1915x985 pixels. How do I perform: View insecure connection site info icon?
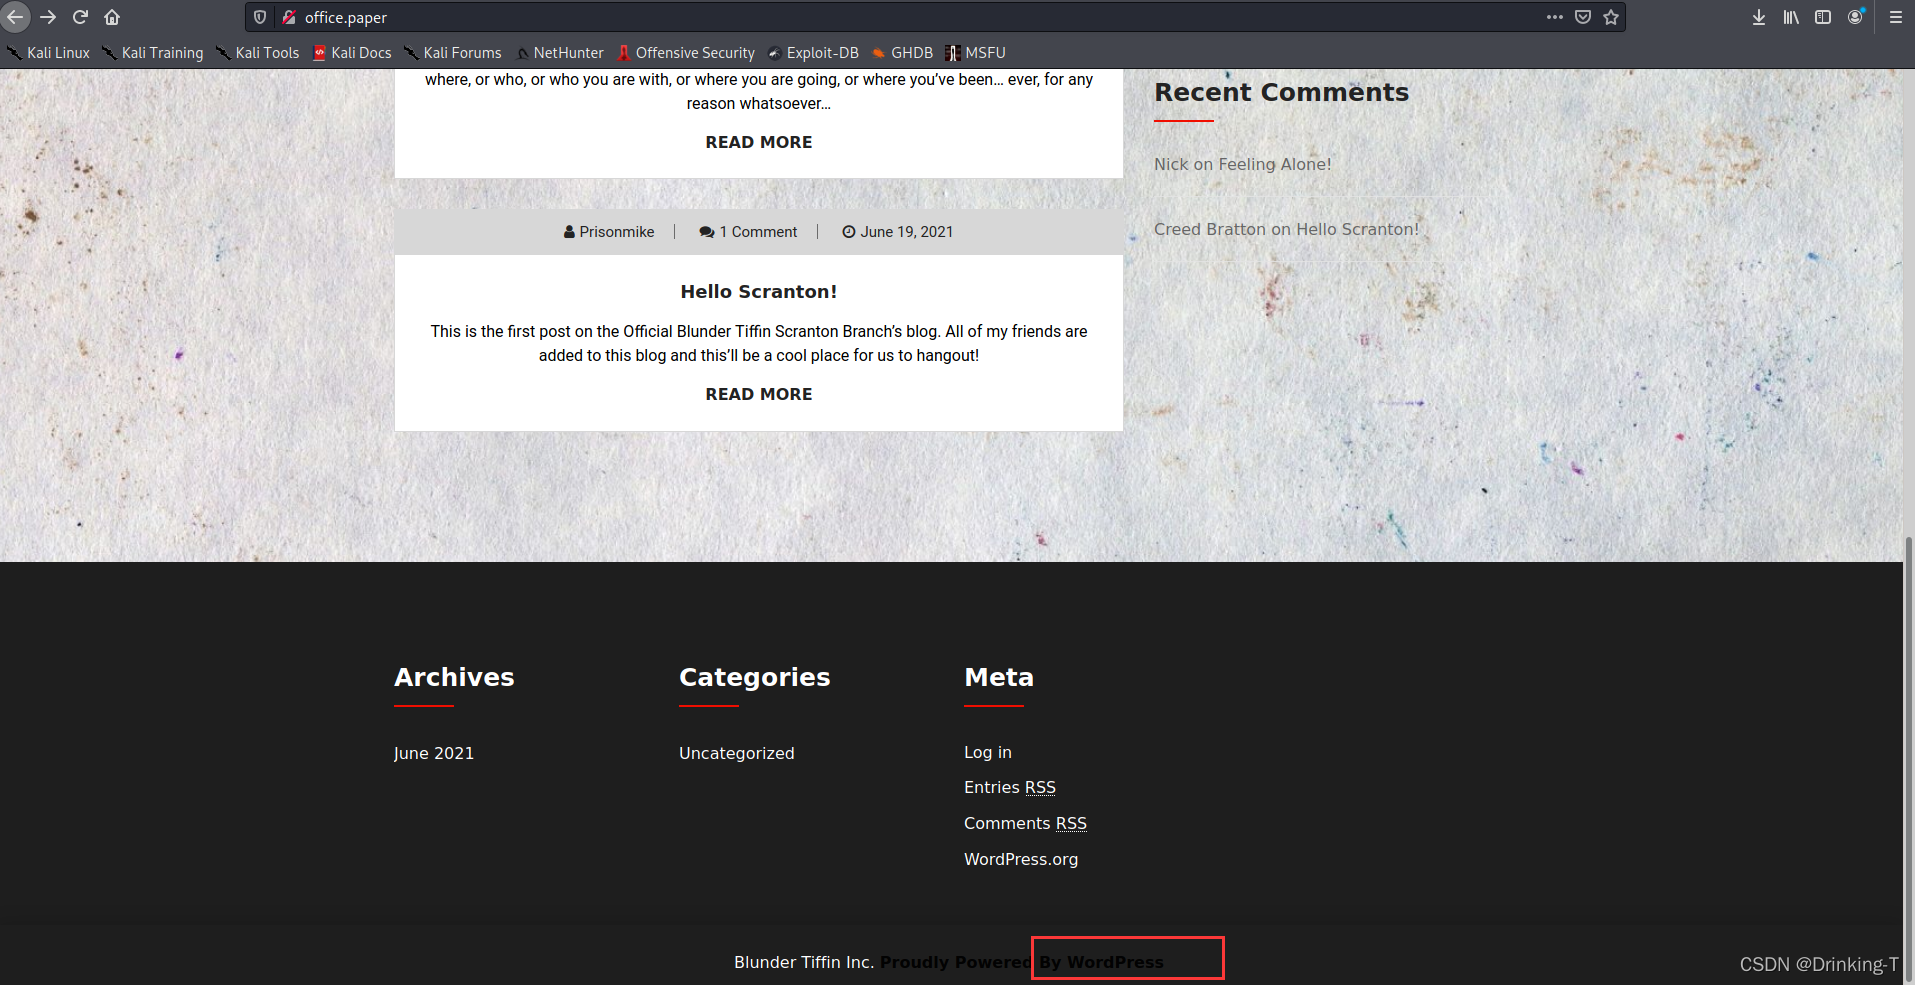pyautogui.click(x=289, y=17)
